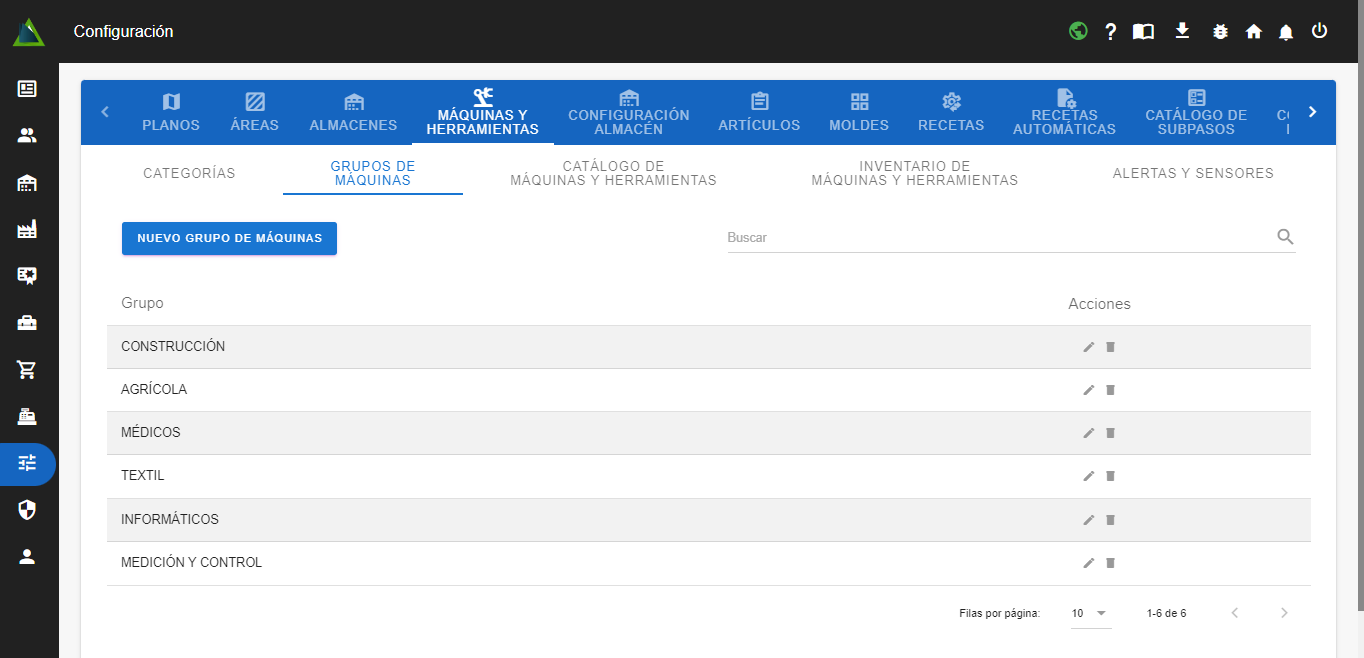Click NUEVO GRUPO DE MÁQUINAS button
Screen dimensions: 1364x658
[x=229, y=238]
